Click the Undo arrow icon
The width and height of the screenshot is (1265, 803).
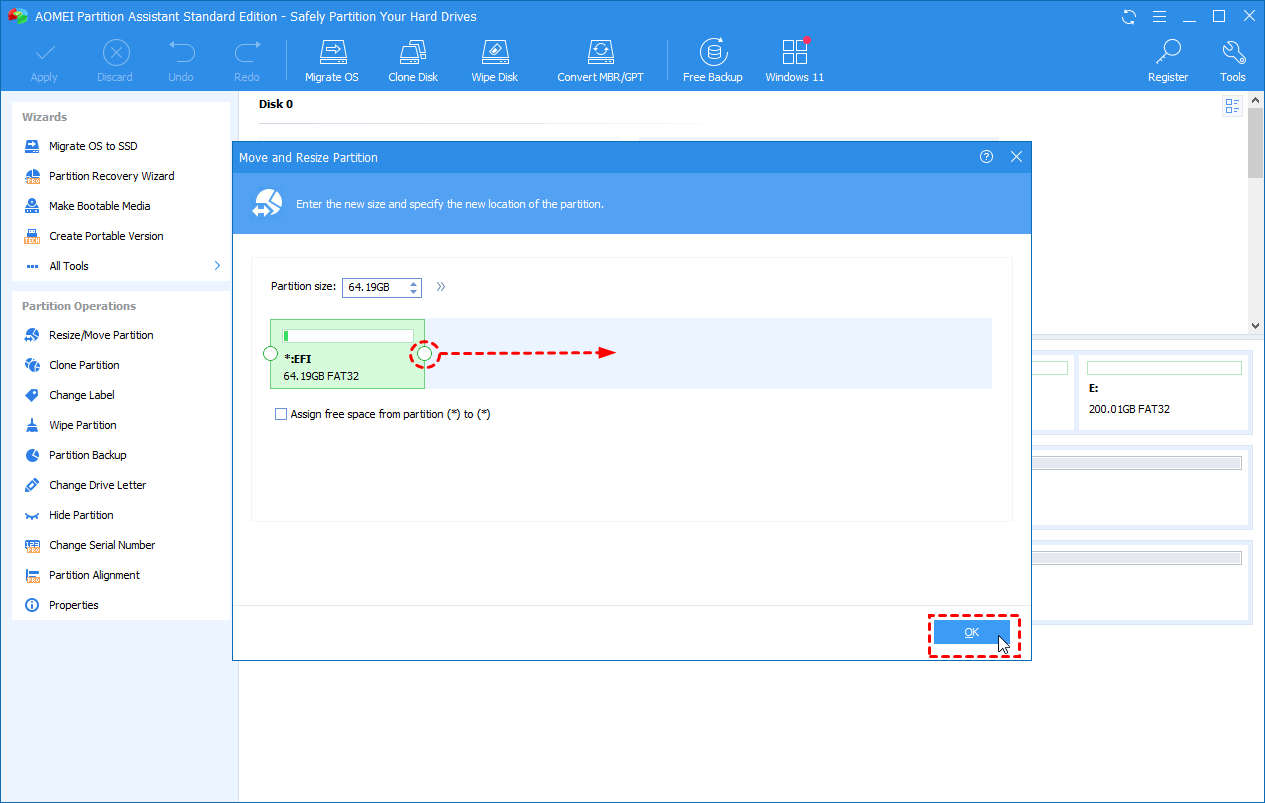click(181, 52)
